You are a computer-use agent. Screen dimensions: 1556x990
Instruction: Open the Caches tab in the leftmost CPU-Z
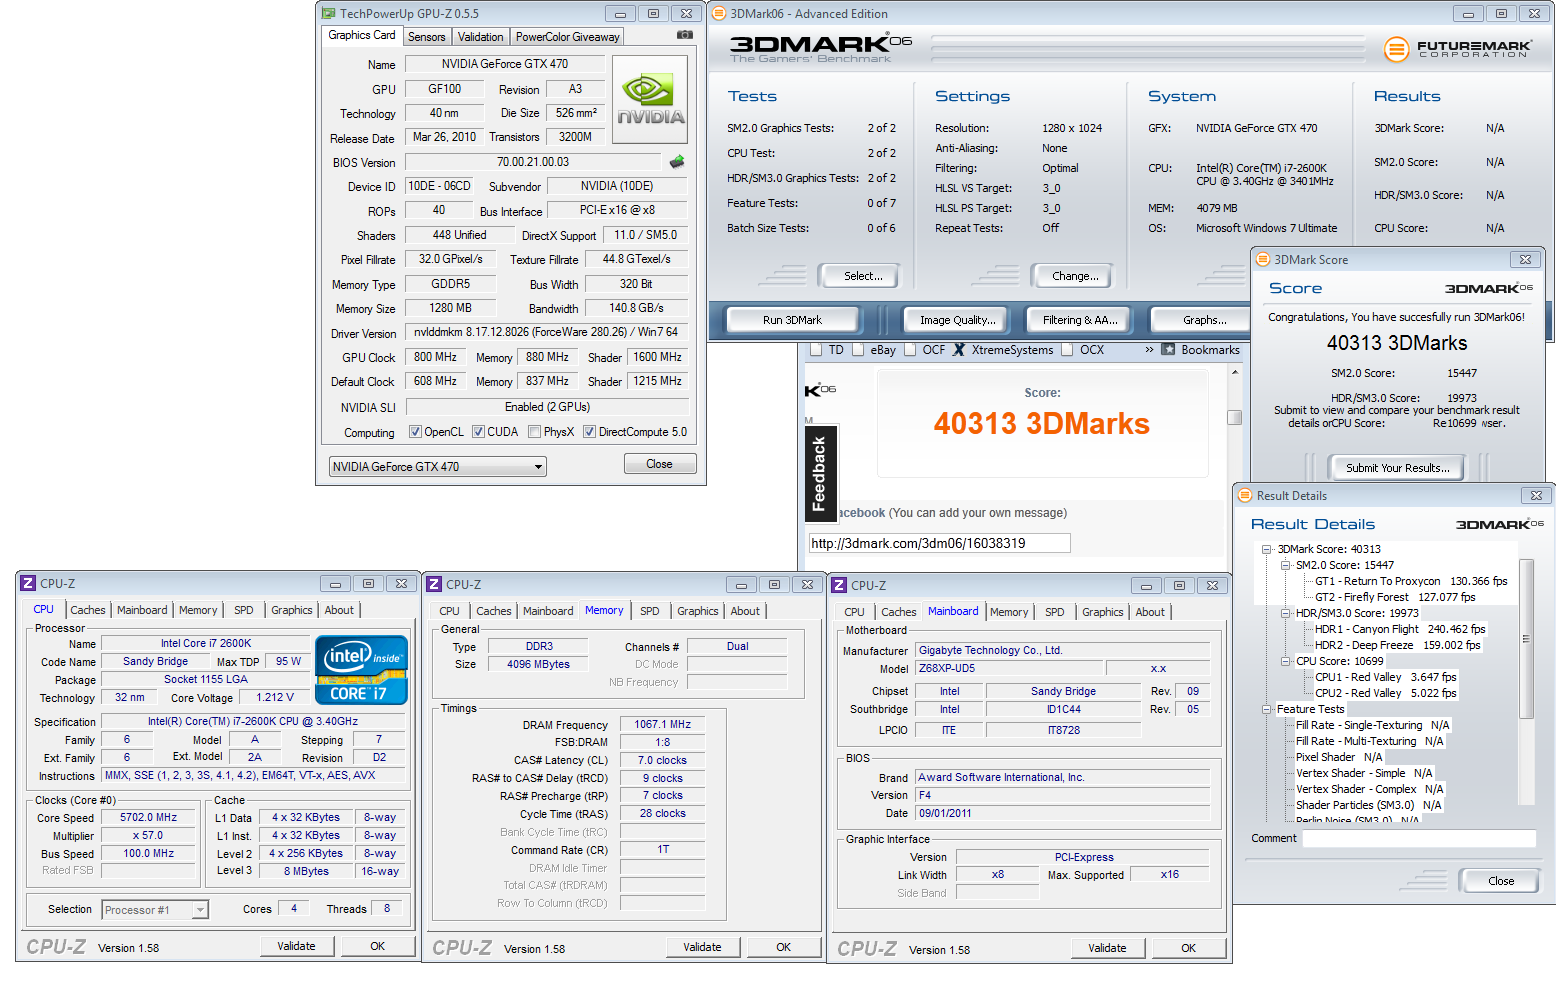coord(88,610)
